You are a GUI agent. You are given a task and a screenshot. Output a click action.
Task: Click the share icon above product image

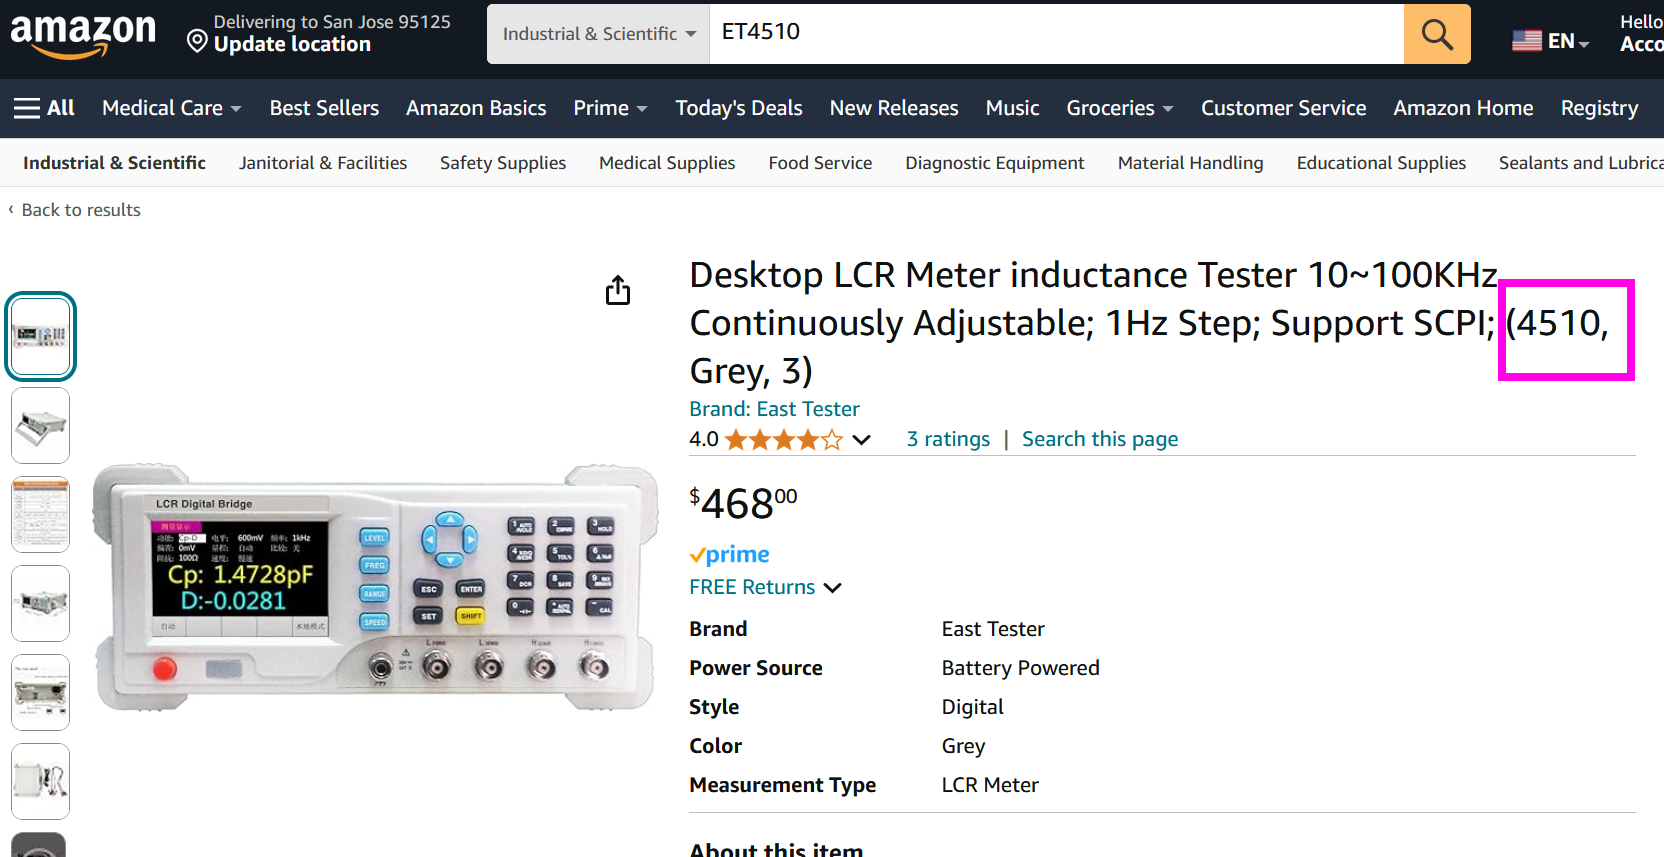pos(618,290)
